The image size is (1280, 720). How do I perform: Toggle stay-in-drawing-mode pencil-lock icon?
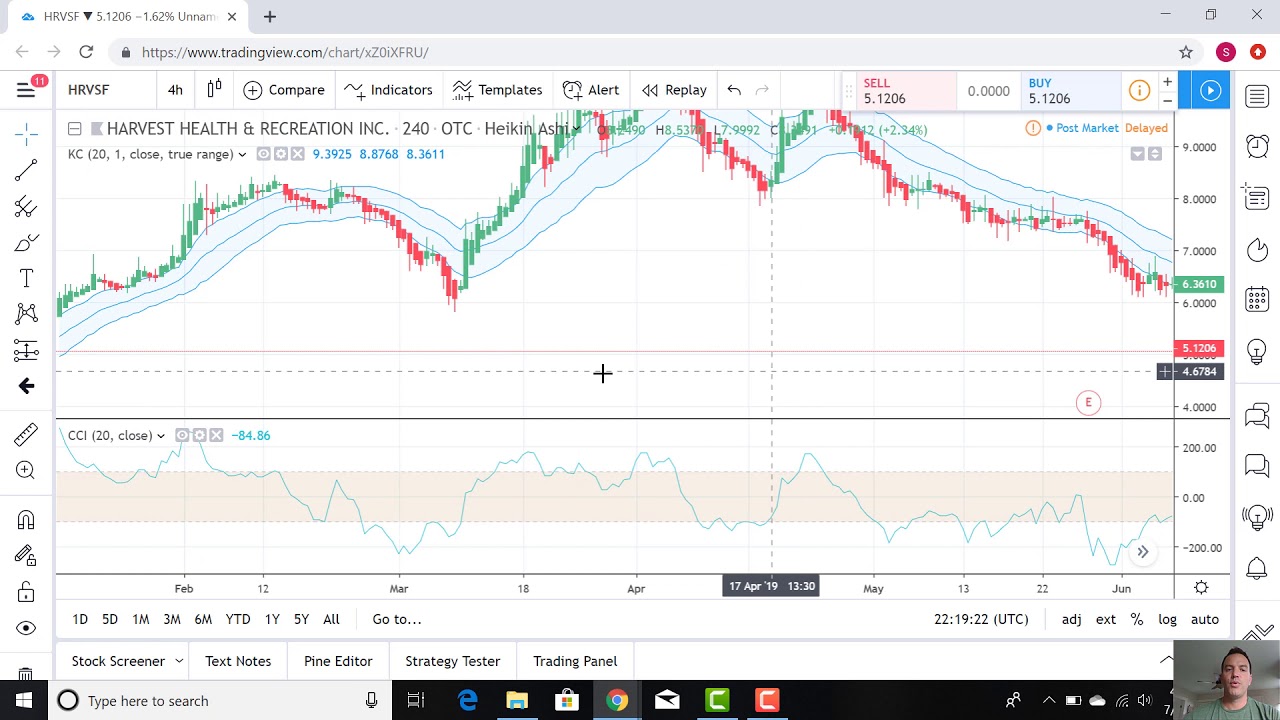coord(26,556)
